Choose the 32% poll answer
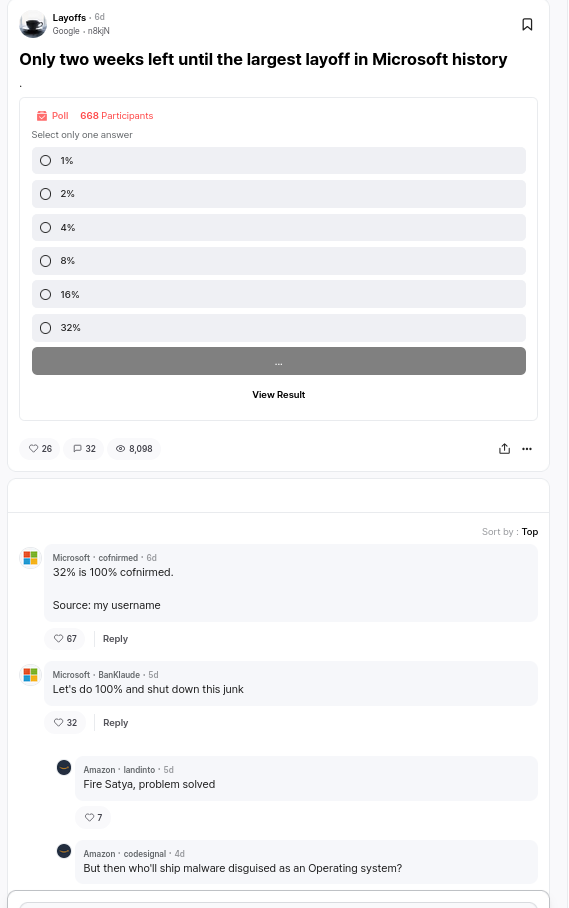The height and width of the screenshot is (908, 569). click(x=278, y=328)
